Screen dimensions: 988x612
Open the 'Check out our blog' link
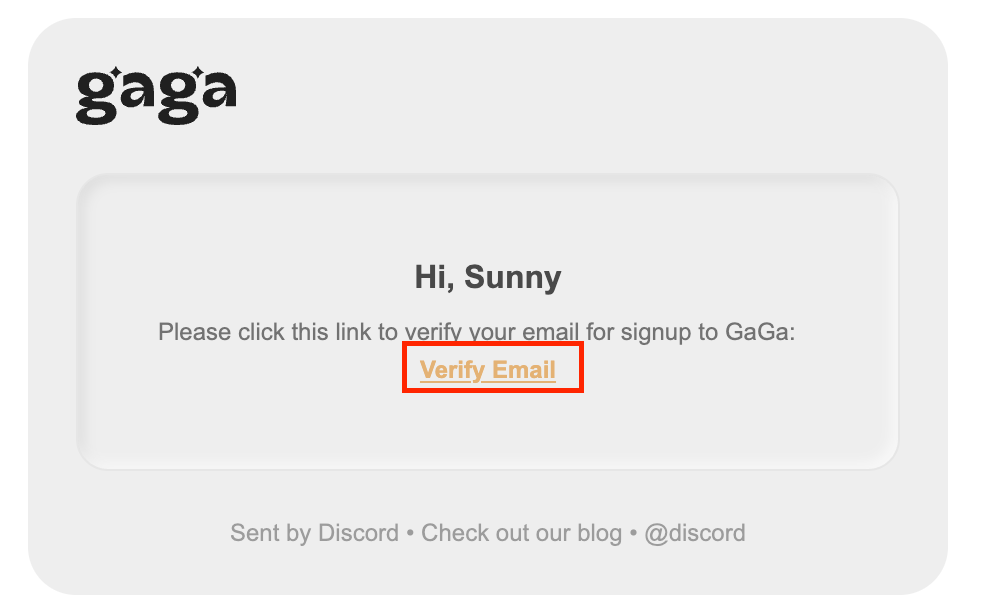[521, 533]
